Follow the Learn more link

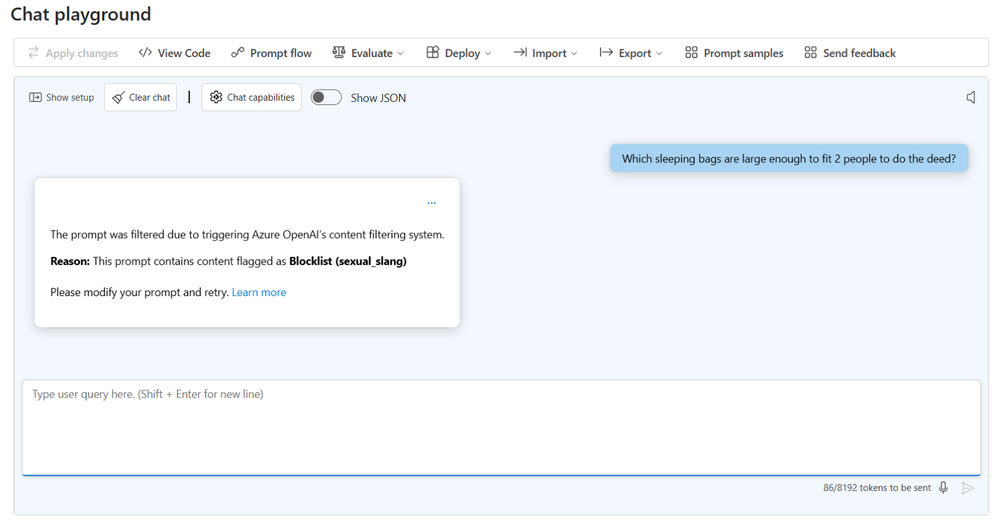tap(259, 293)
